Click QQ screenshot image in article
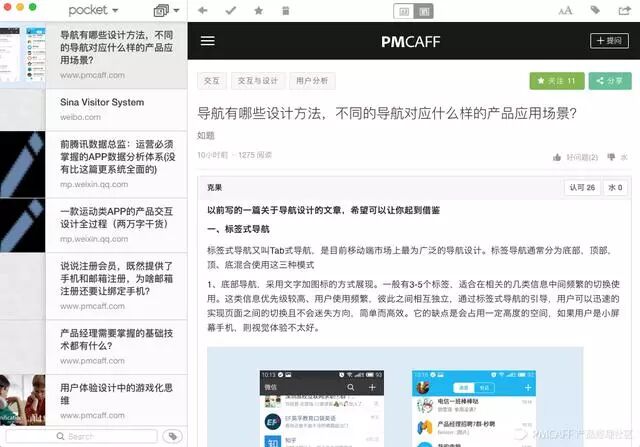This screenshot has width=640, height=447. [x=474, y=408]
